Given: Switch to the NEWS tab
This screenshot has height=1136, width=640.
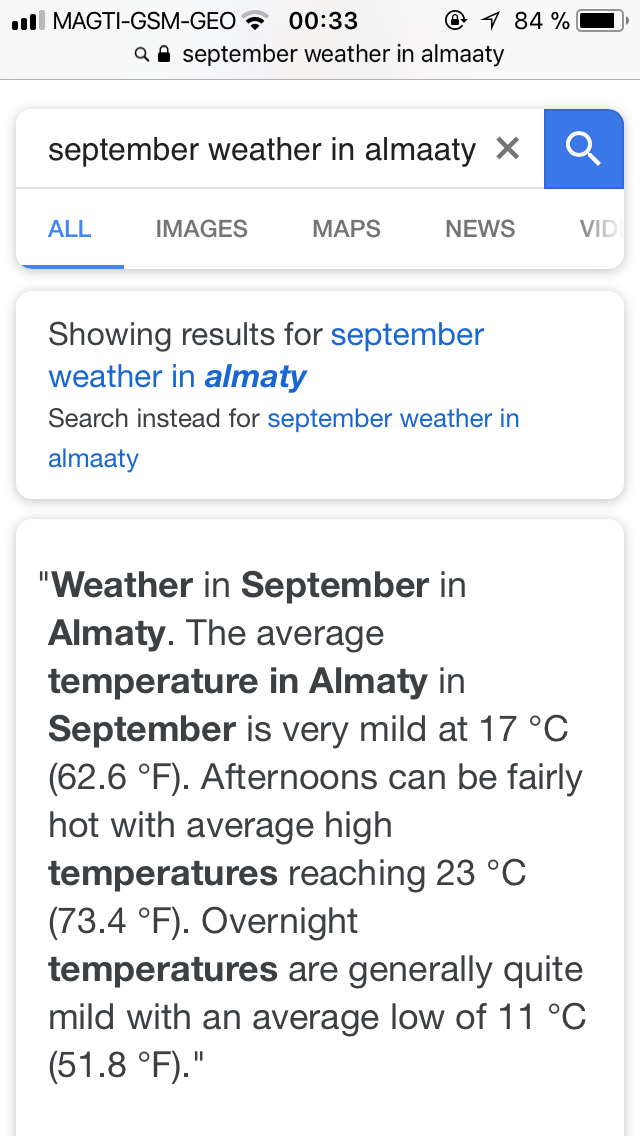Looking at the screenshot, I should tap(480, 229).
